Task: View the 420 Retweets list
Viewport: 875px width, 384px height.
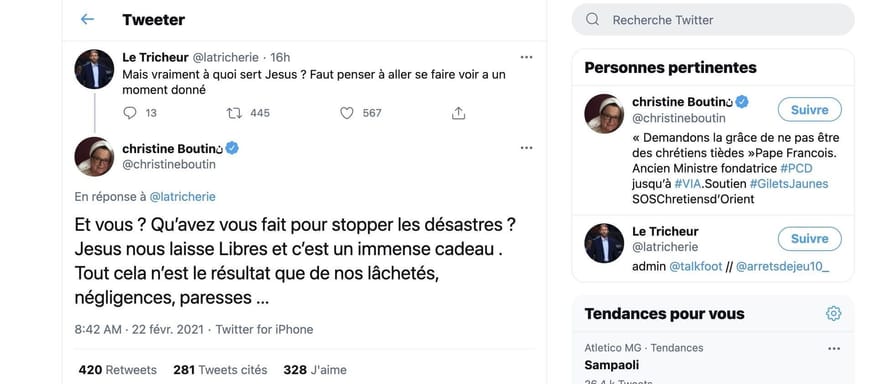Action: click(118, 370)
